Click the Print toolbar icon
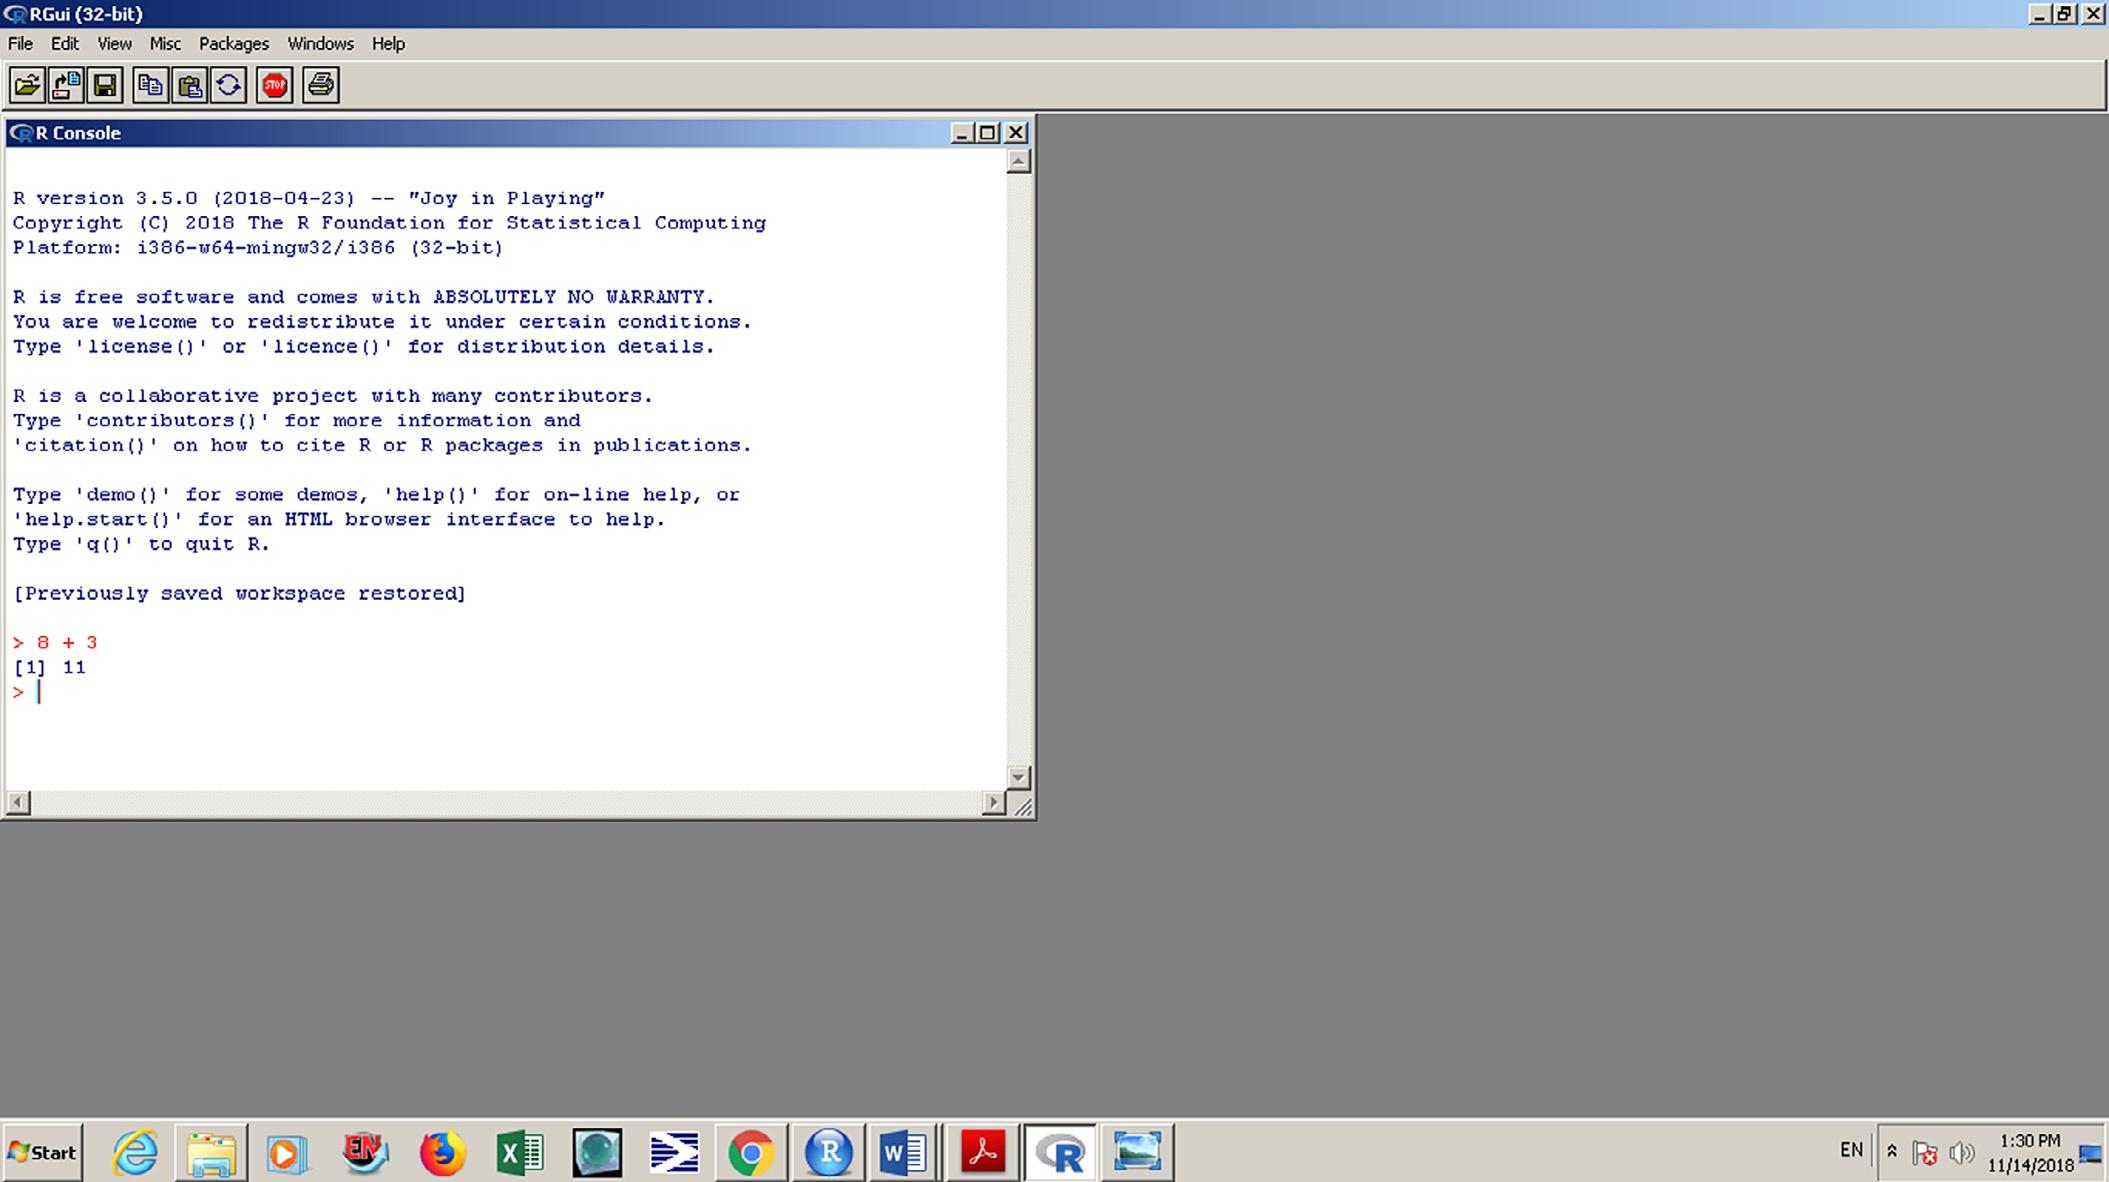Viewport: 2109px width, 1182px height. point(320,85)
